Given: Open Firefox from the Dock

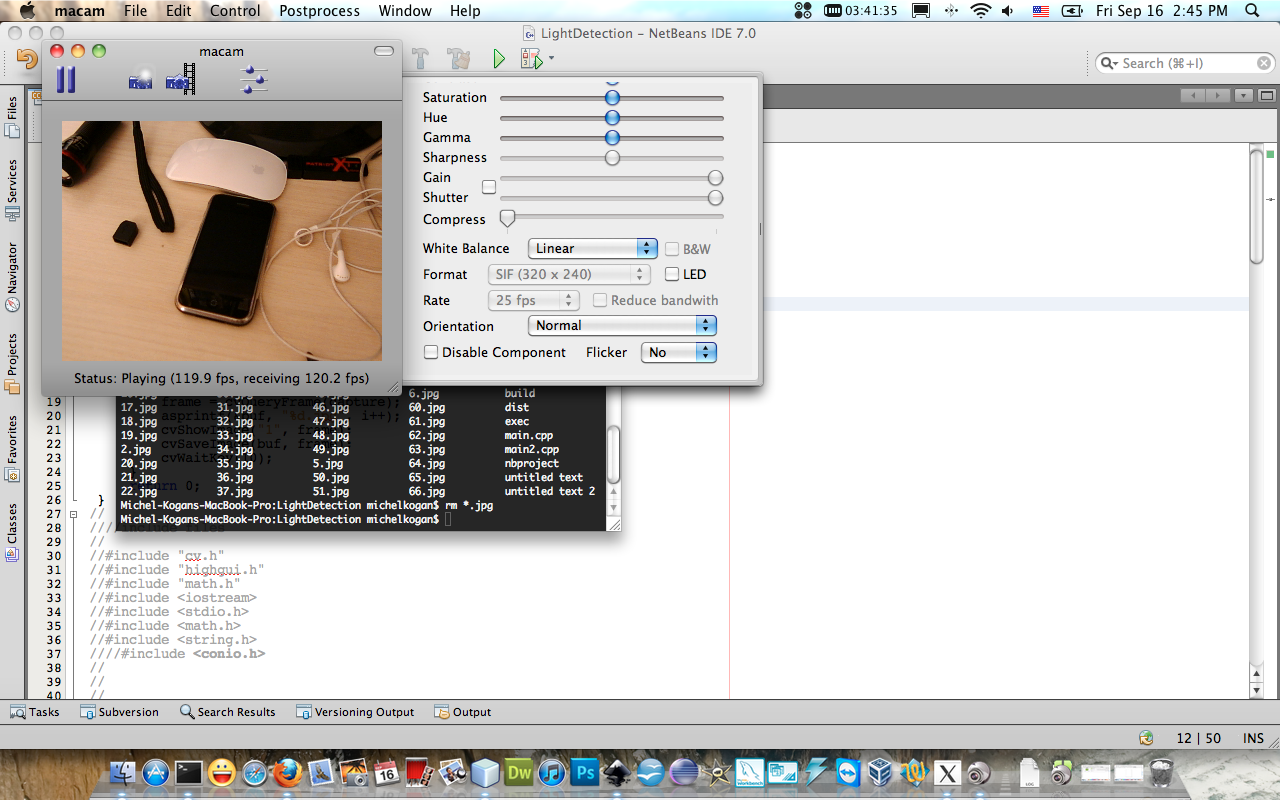Looking at the screenshot, I should pyautogui.click(x=287, y=771).
